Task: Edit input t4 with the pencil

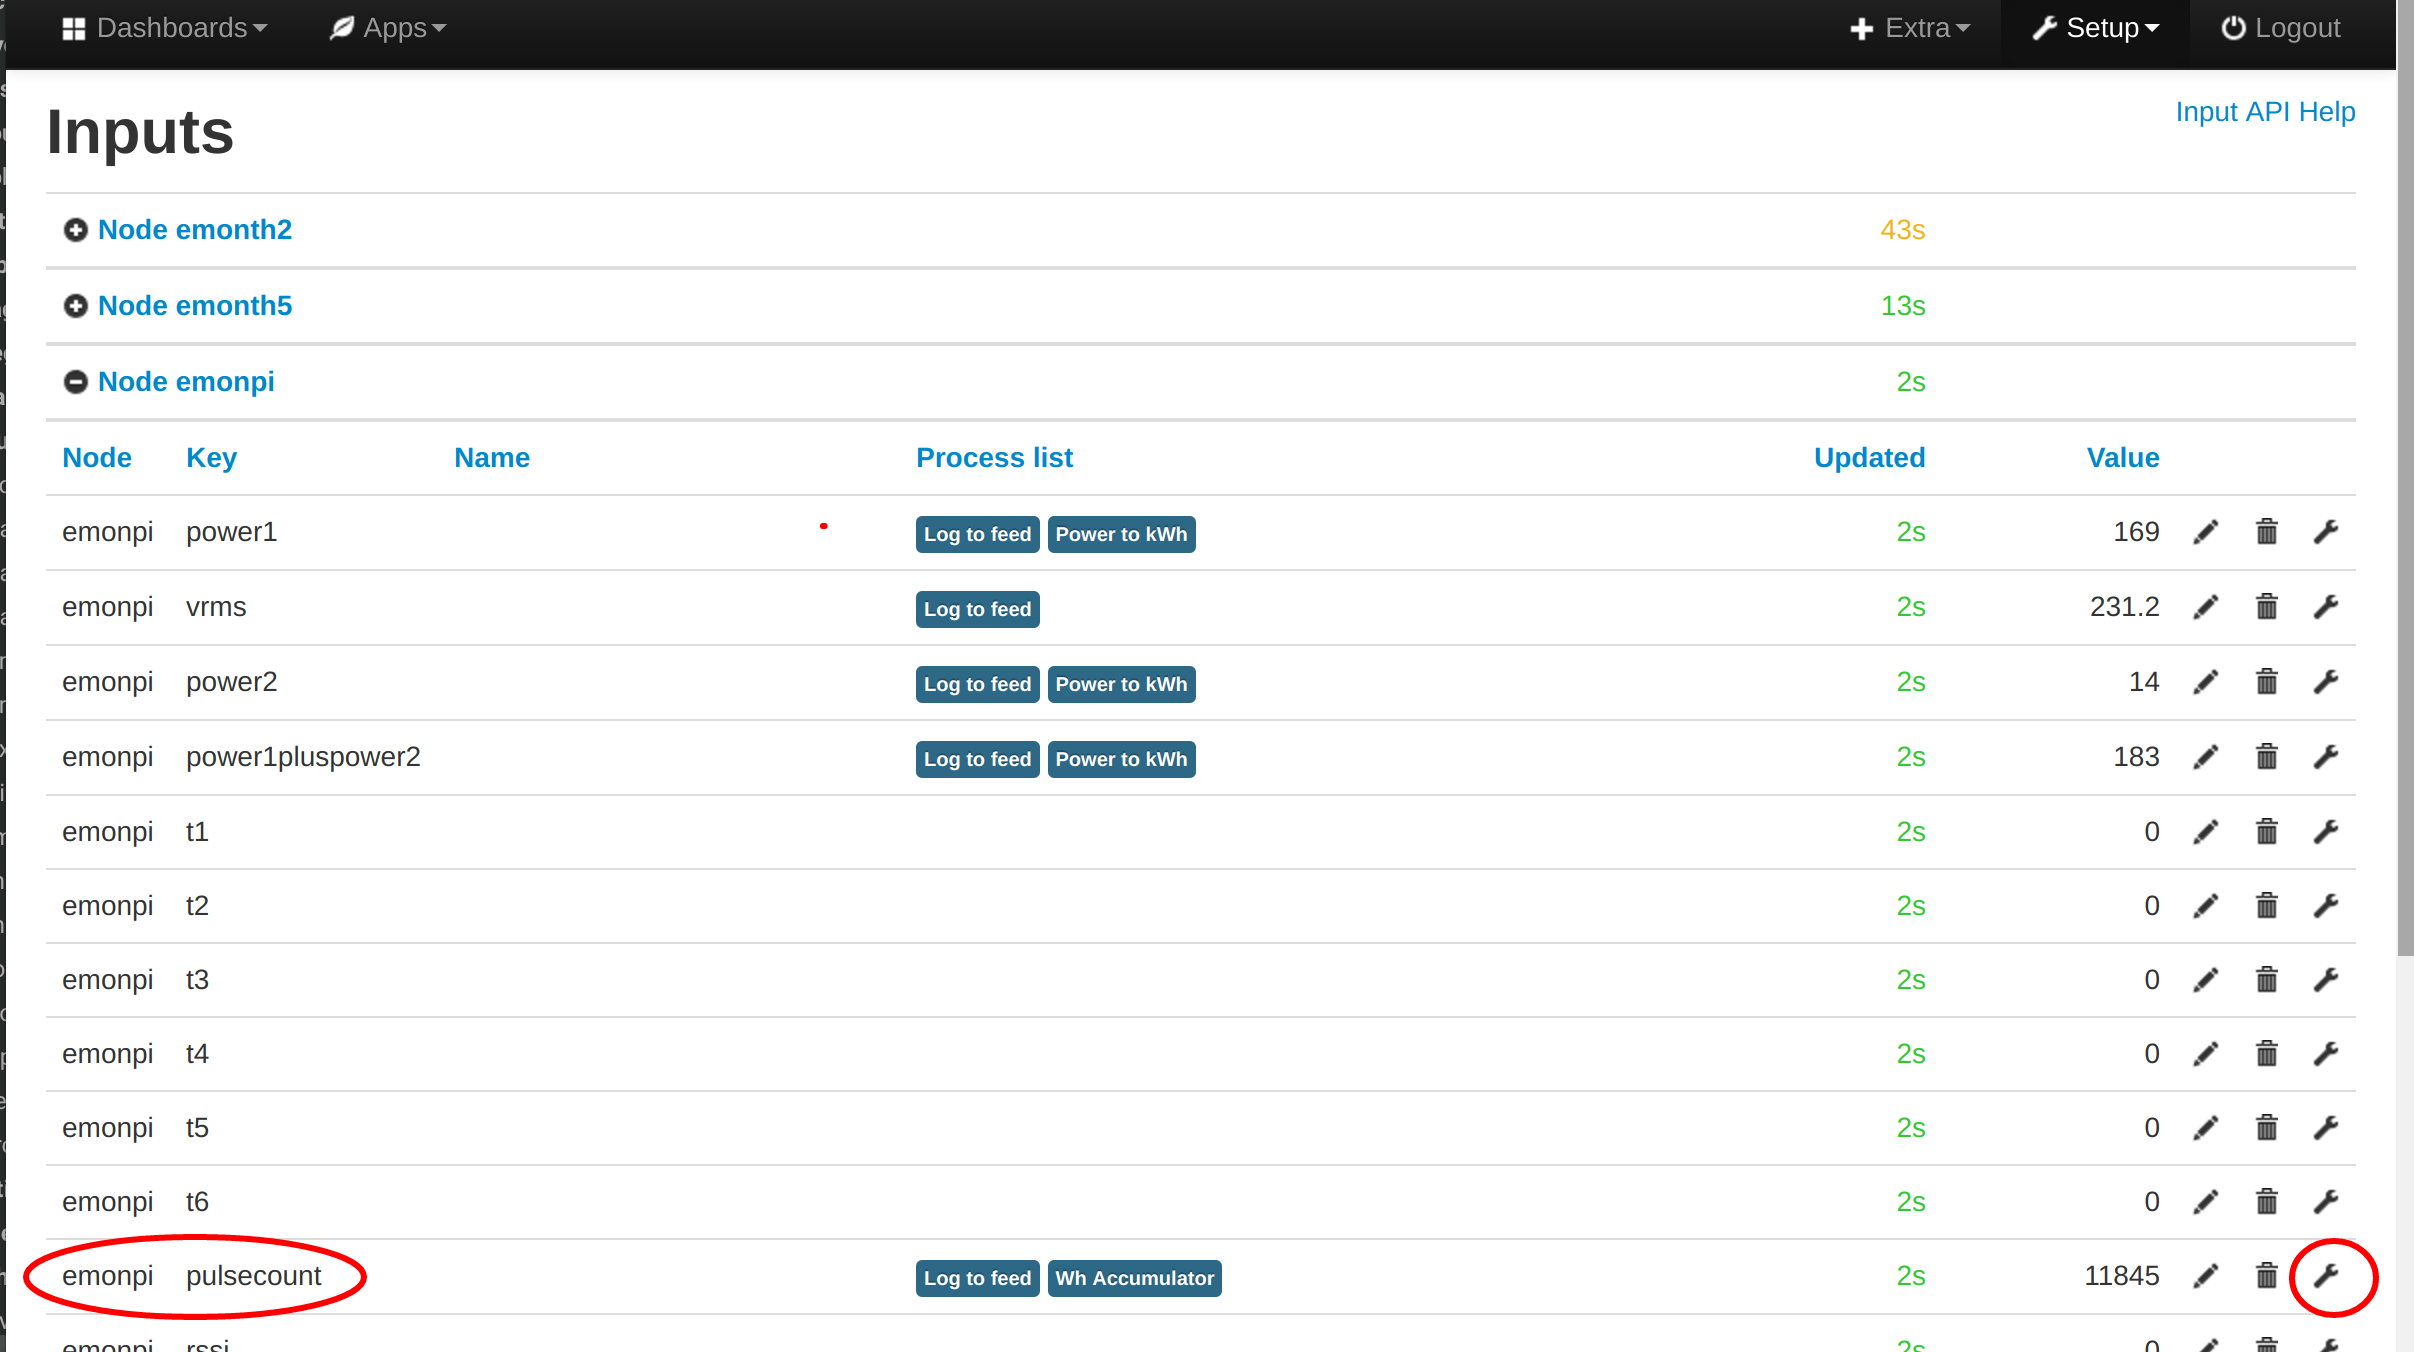Action: click(x=2206, y=1054)
